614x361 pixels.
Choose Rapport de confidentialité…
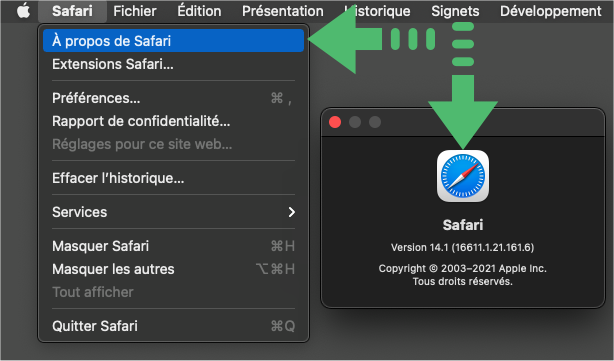[173, 121]
